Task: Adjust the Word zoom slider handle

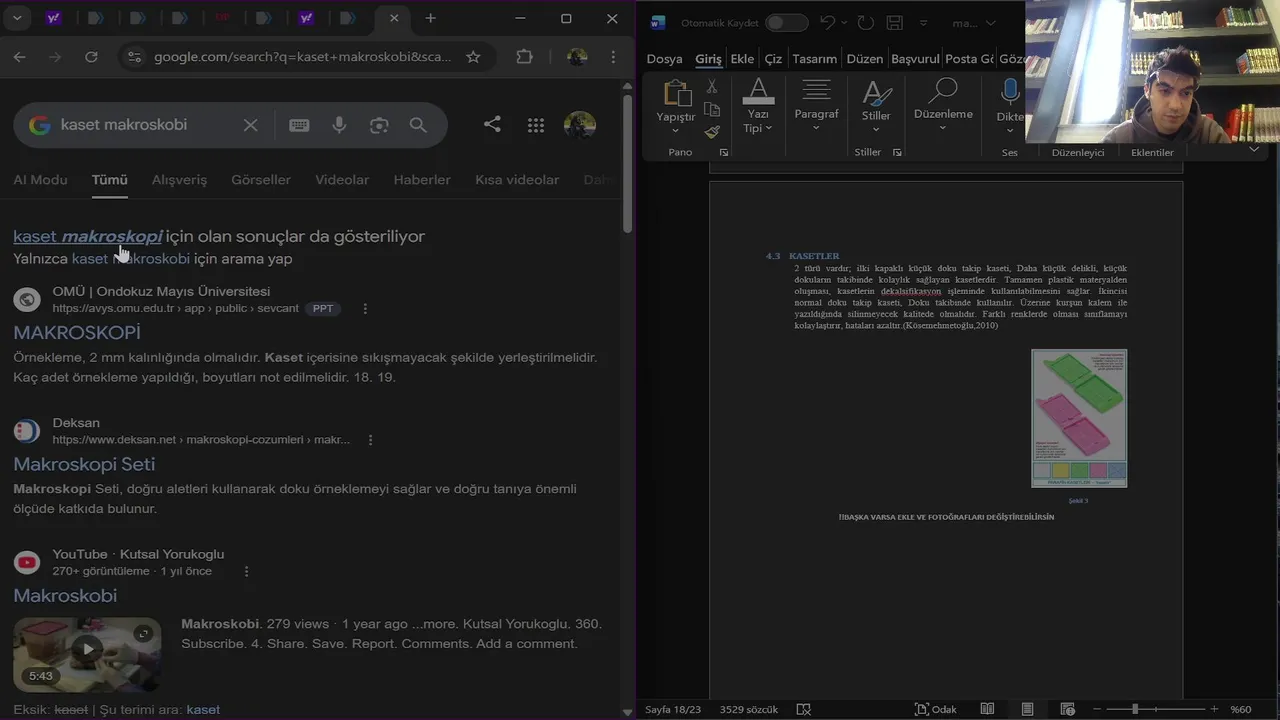Action: coord(1135,709)
